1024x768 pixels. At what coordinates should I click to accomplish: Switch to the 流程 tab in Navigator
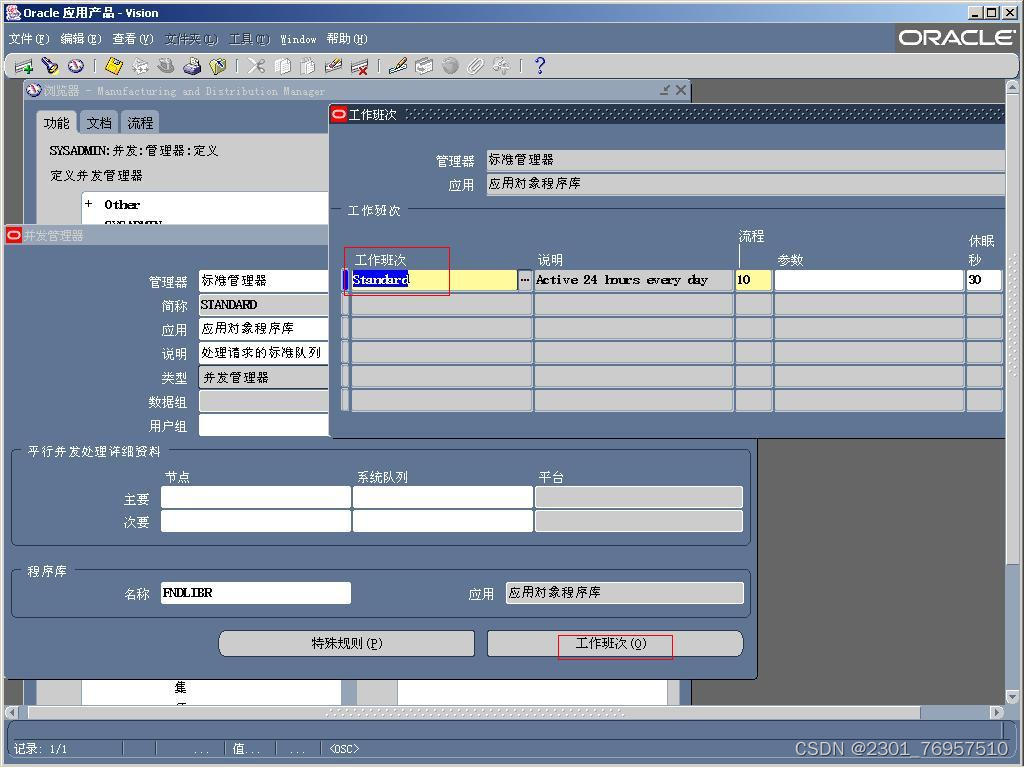click(140, 123)
